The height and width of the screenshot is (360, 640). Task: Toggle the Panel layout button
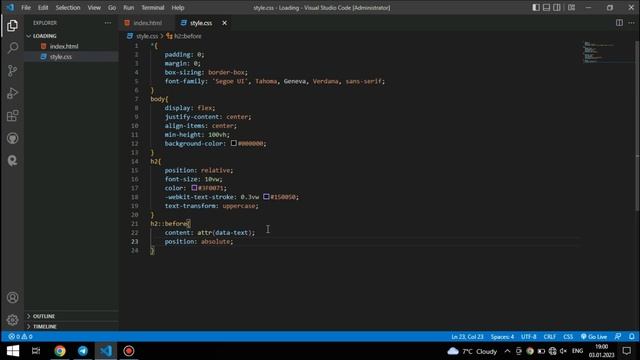click(546, 7)
